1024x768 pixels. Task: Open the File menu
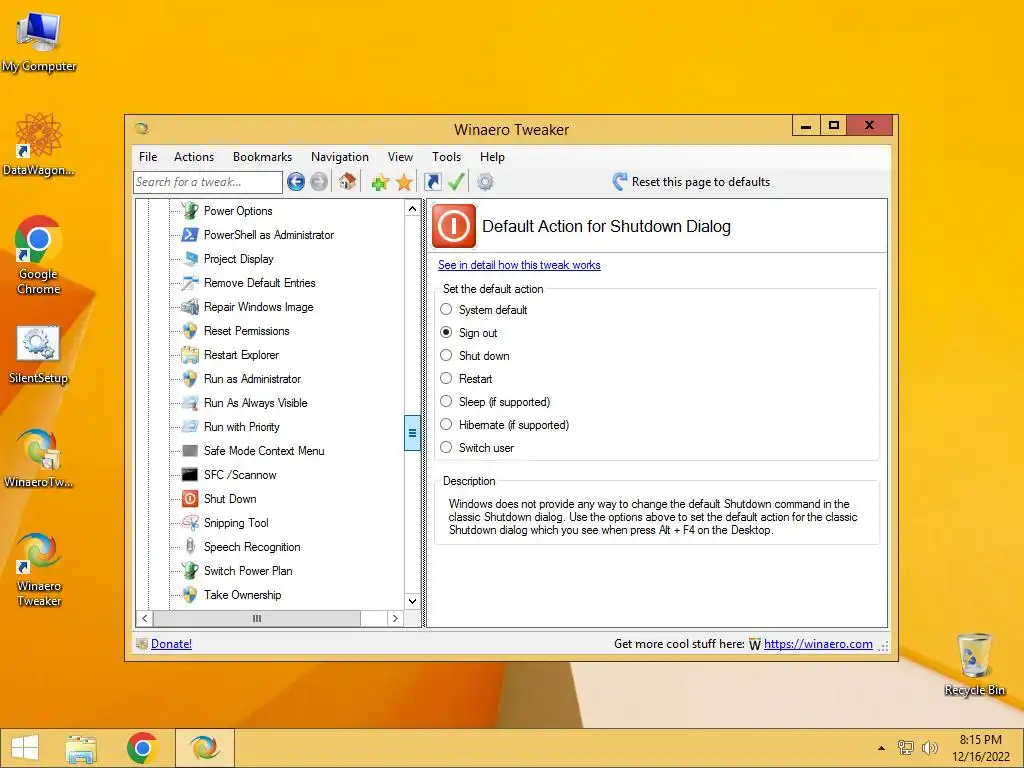(x=148, y=157)
